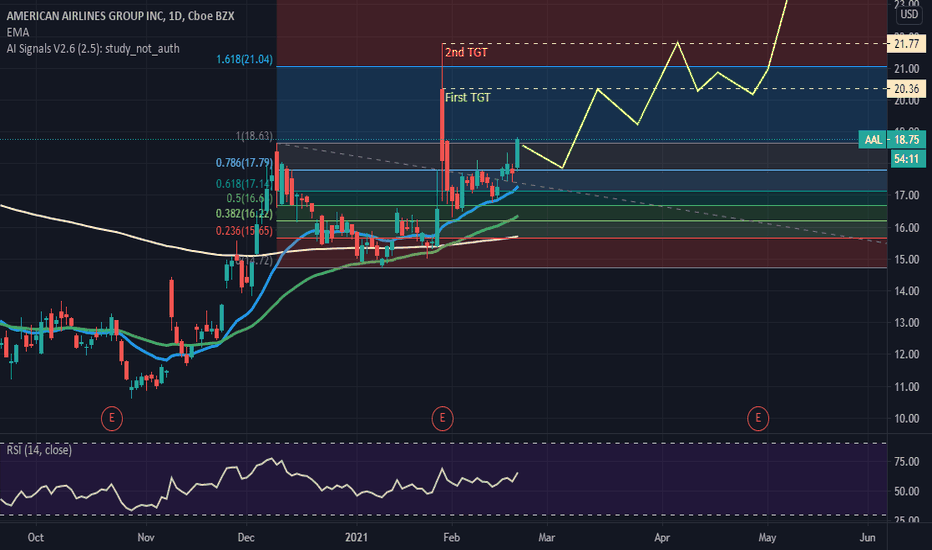Click the late-April earnings E marker
Viewport: 932px width, 550px height.
point(758,418)
